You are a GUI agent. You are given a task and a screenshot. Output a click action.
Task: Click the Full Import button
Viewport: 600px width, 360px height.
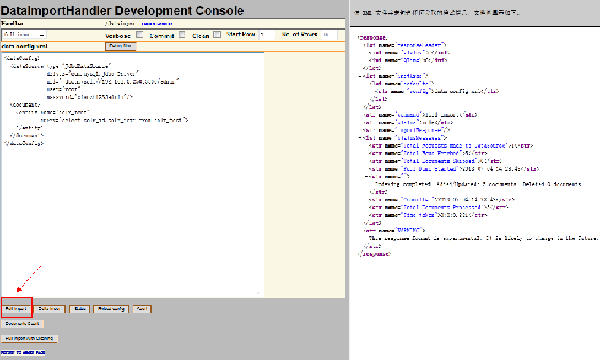(16, 309)
